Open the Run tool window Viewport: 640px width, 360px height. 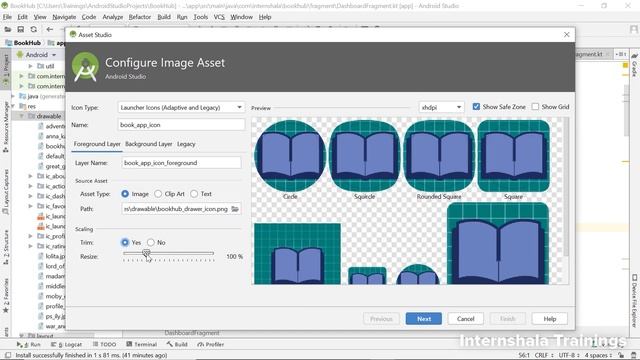29,344
